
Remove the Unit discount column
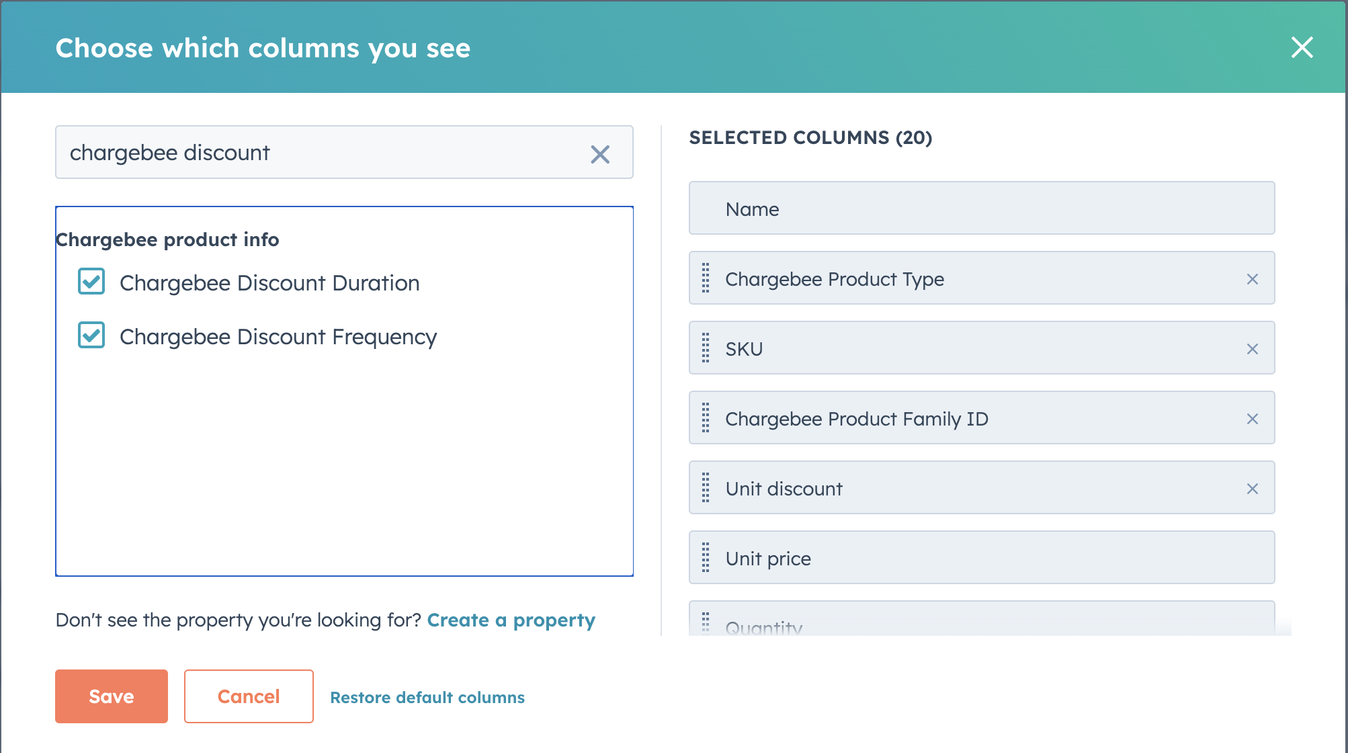click(1251, 489)
